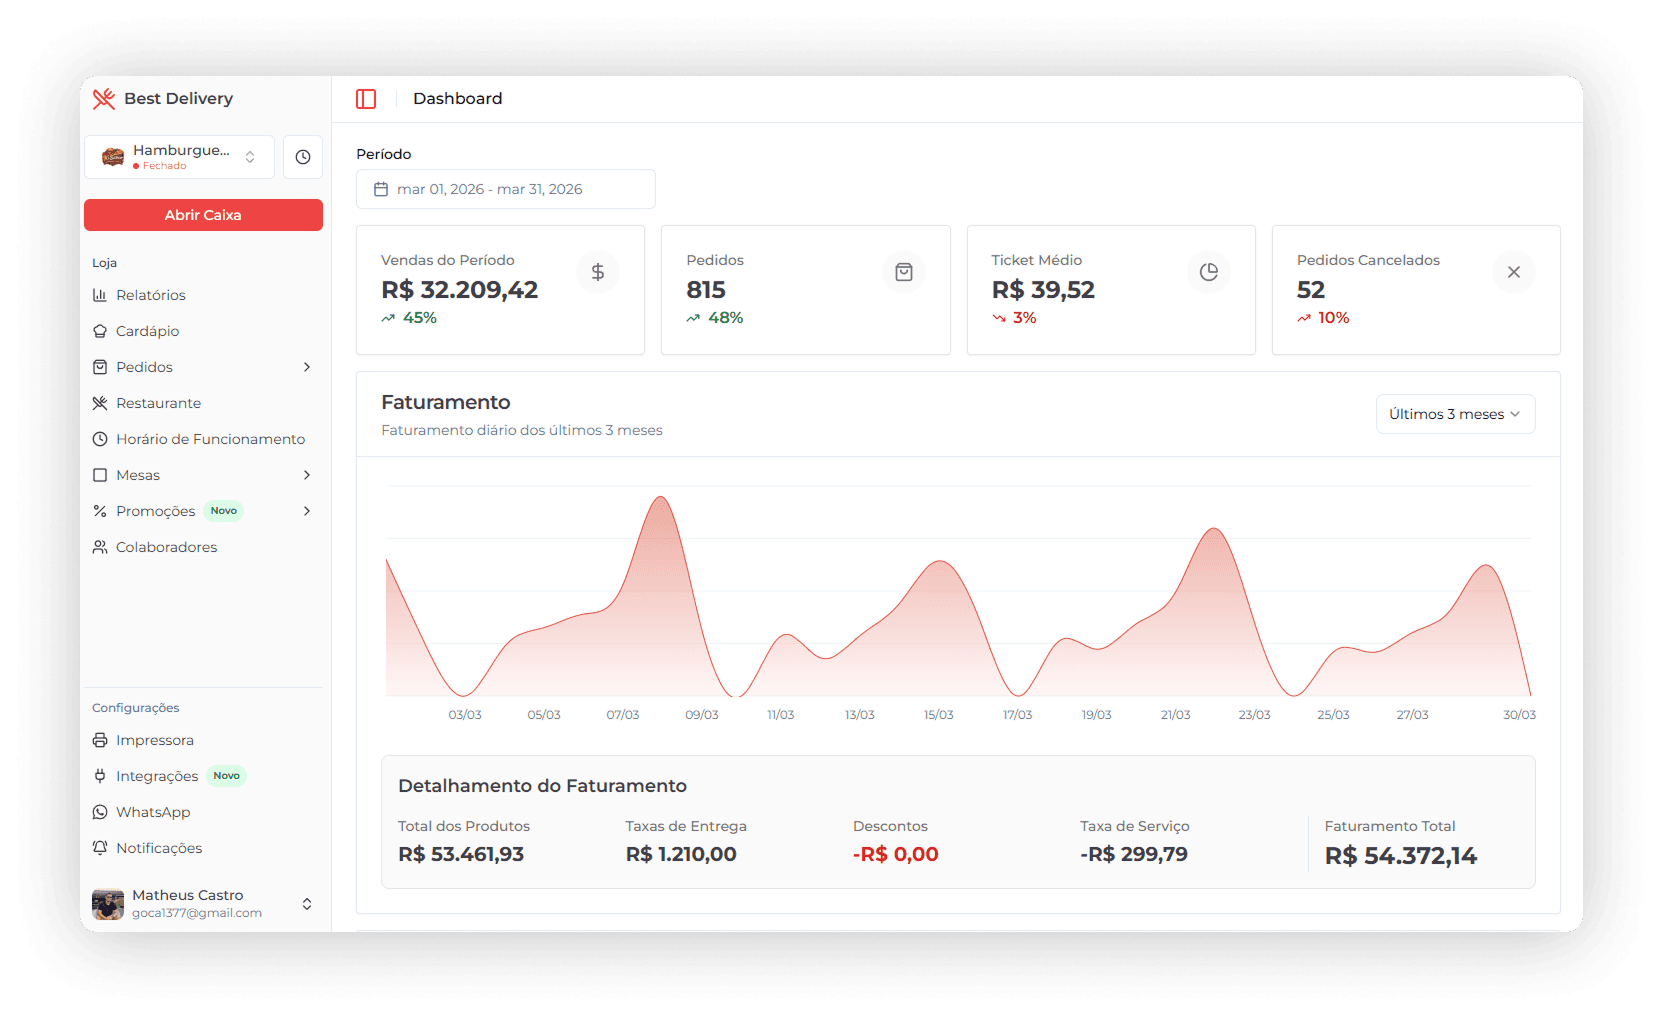Click the Colaboradores people icon
1663x1016 pixels.
[x=101, y=547]
